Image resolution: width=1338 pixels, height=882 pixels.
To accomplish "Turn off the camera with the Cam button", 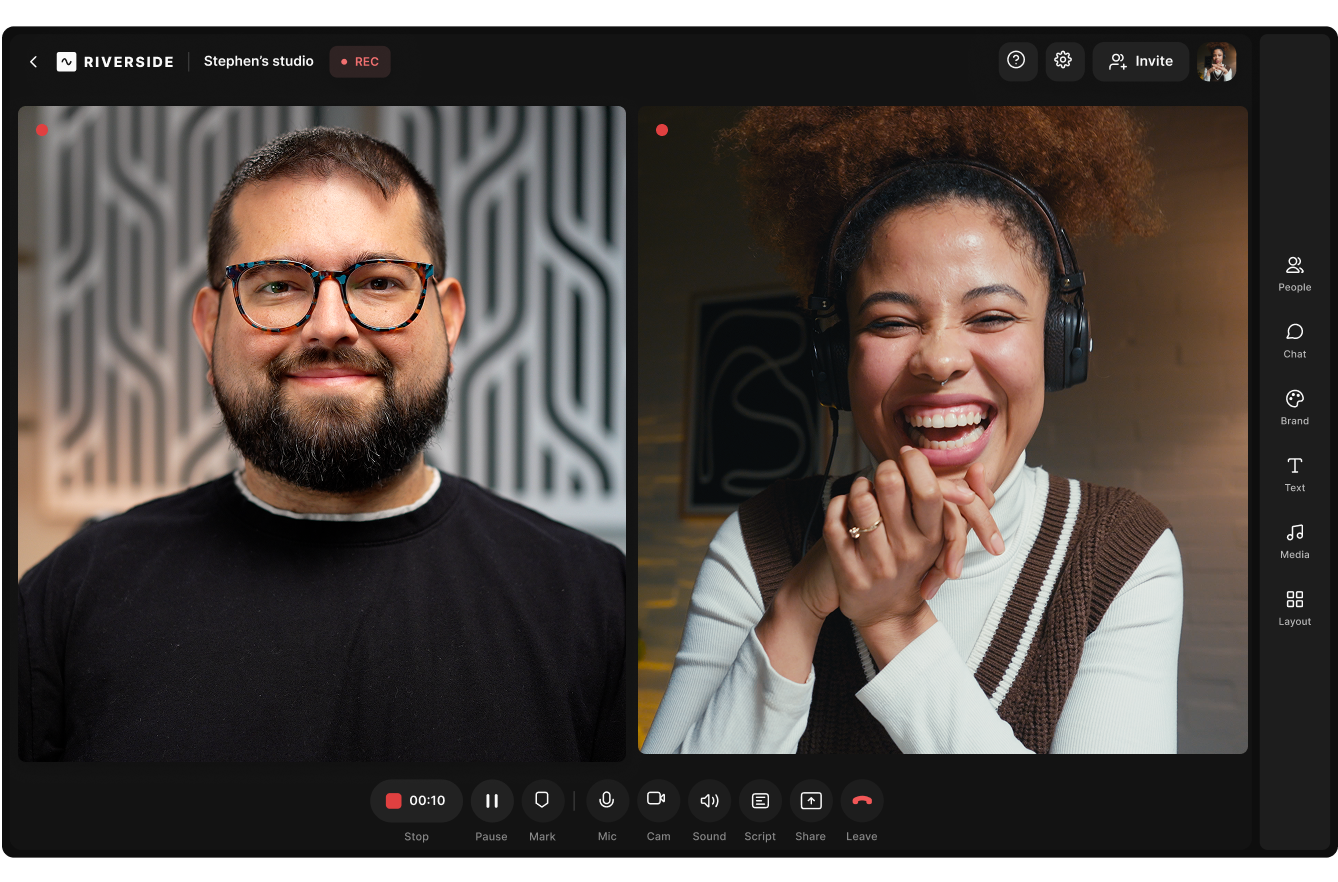I will coord(658,800).
